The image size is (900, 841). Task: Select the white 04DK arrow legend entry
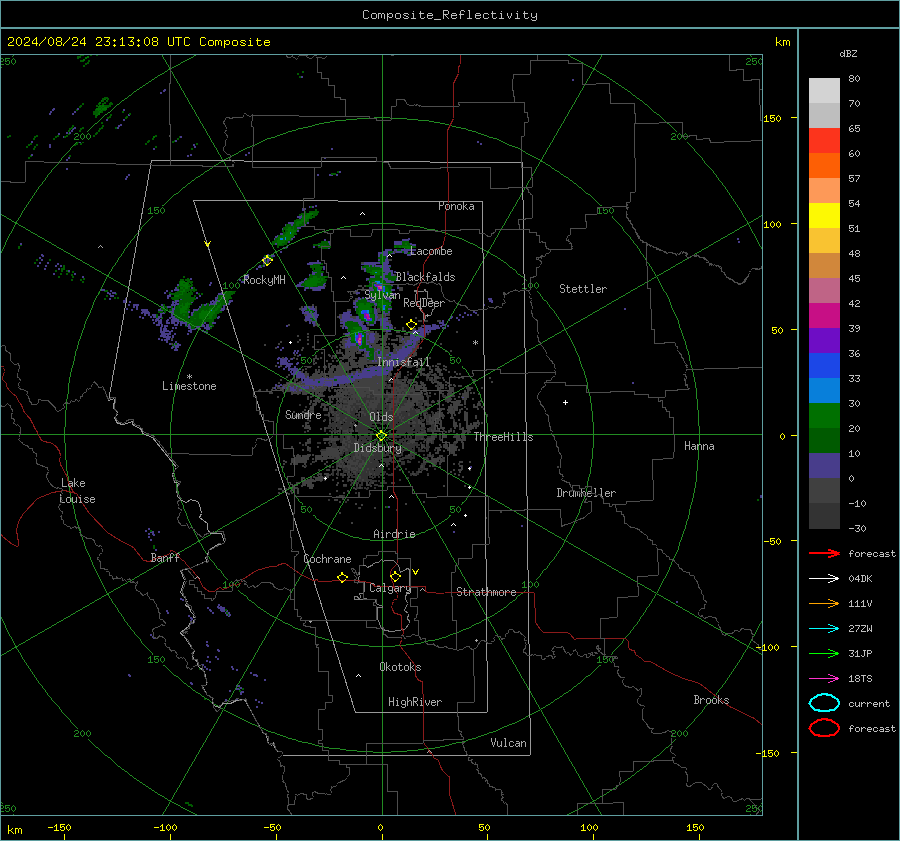[824, 579]
